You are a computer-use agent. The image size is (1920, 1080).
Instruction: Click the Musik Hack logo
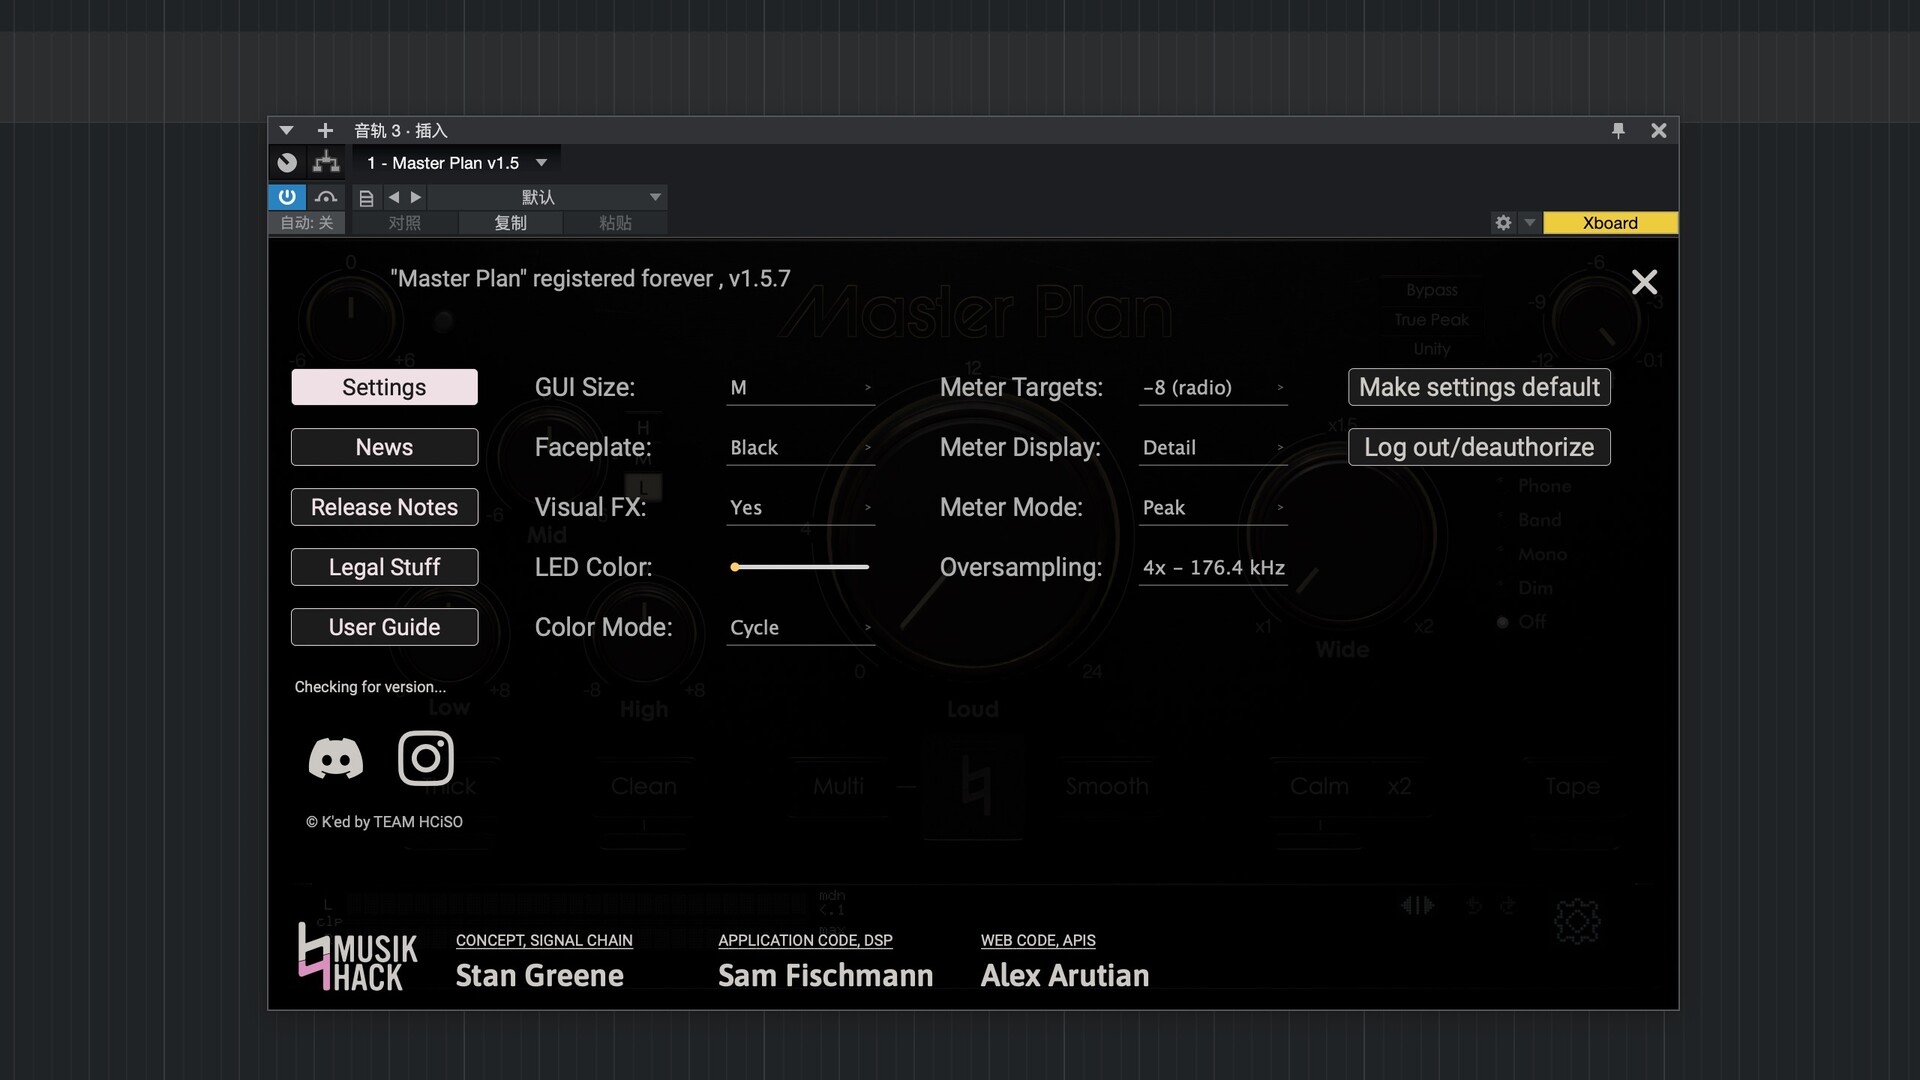click(358, 957)
